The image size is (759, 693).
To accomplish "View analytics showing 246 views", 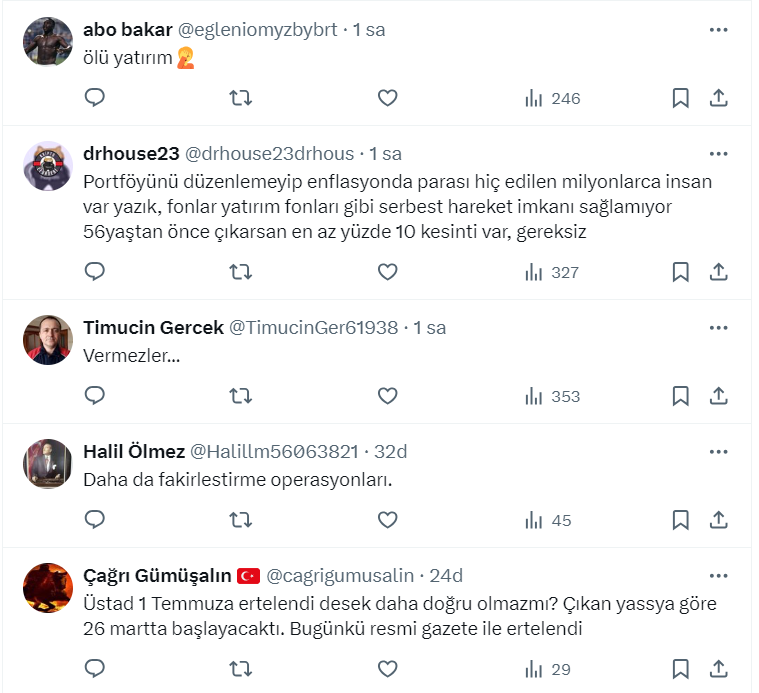I will [552, 98].
